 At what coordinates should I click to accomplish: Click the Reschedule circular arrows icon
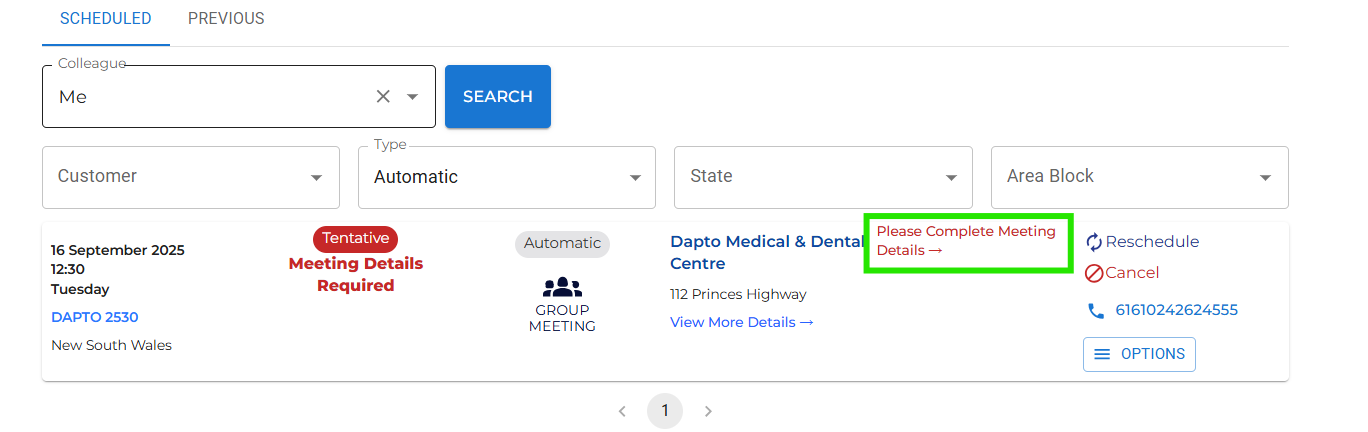click(x=1093, y=242)
